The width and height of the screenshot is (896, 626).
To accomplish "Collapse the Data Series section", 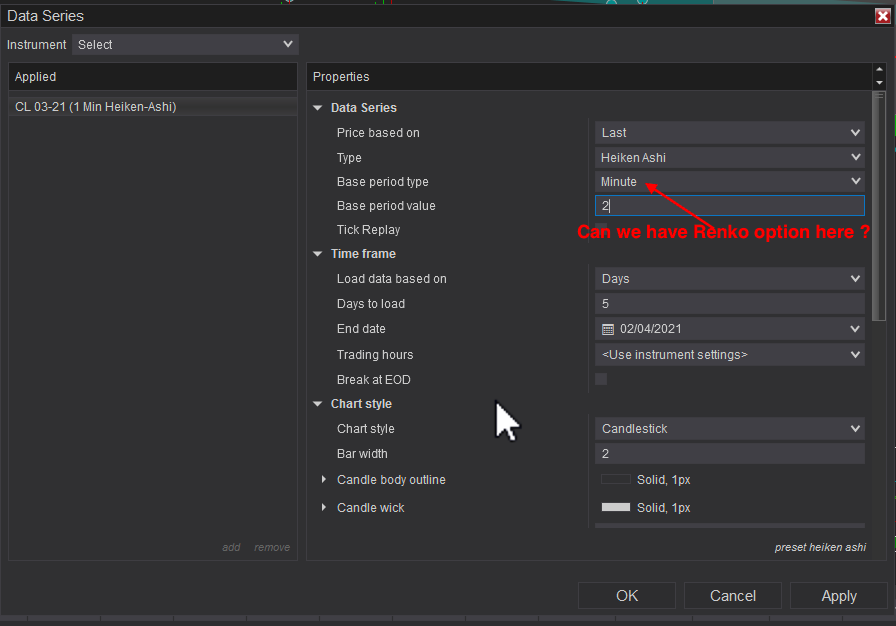I will tap(318, 107).
